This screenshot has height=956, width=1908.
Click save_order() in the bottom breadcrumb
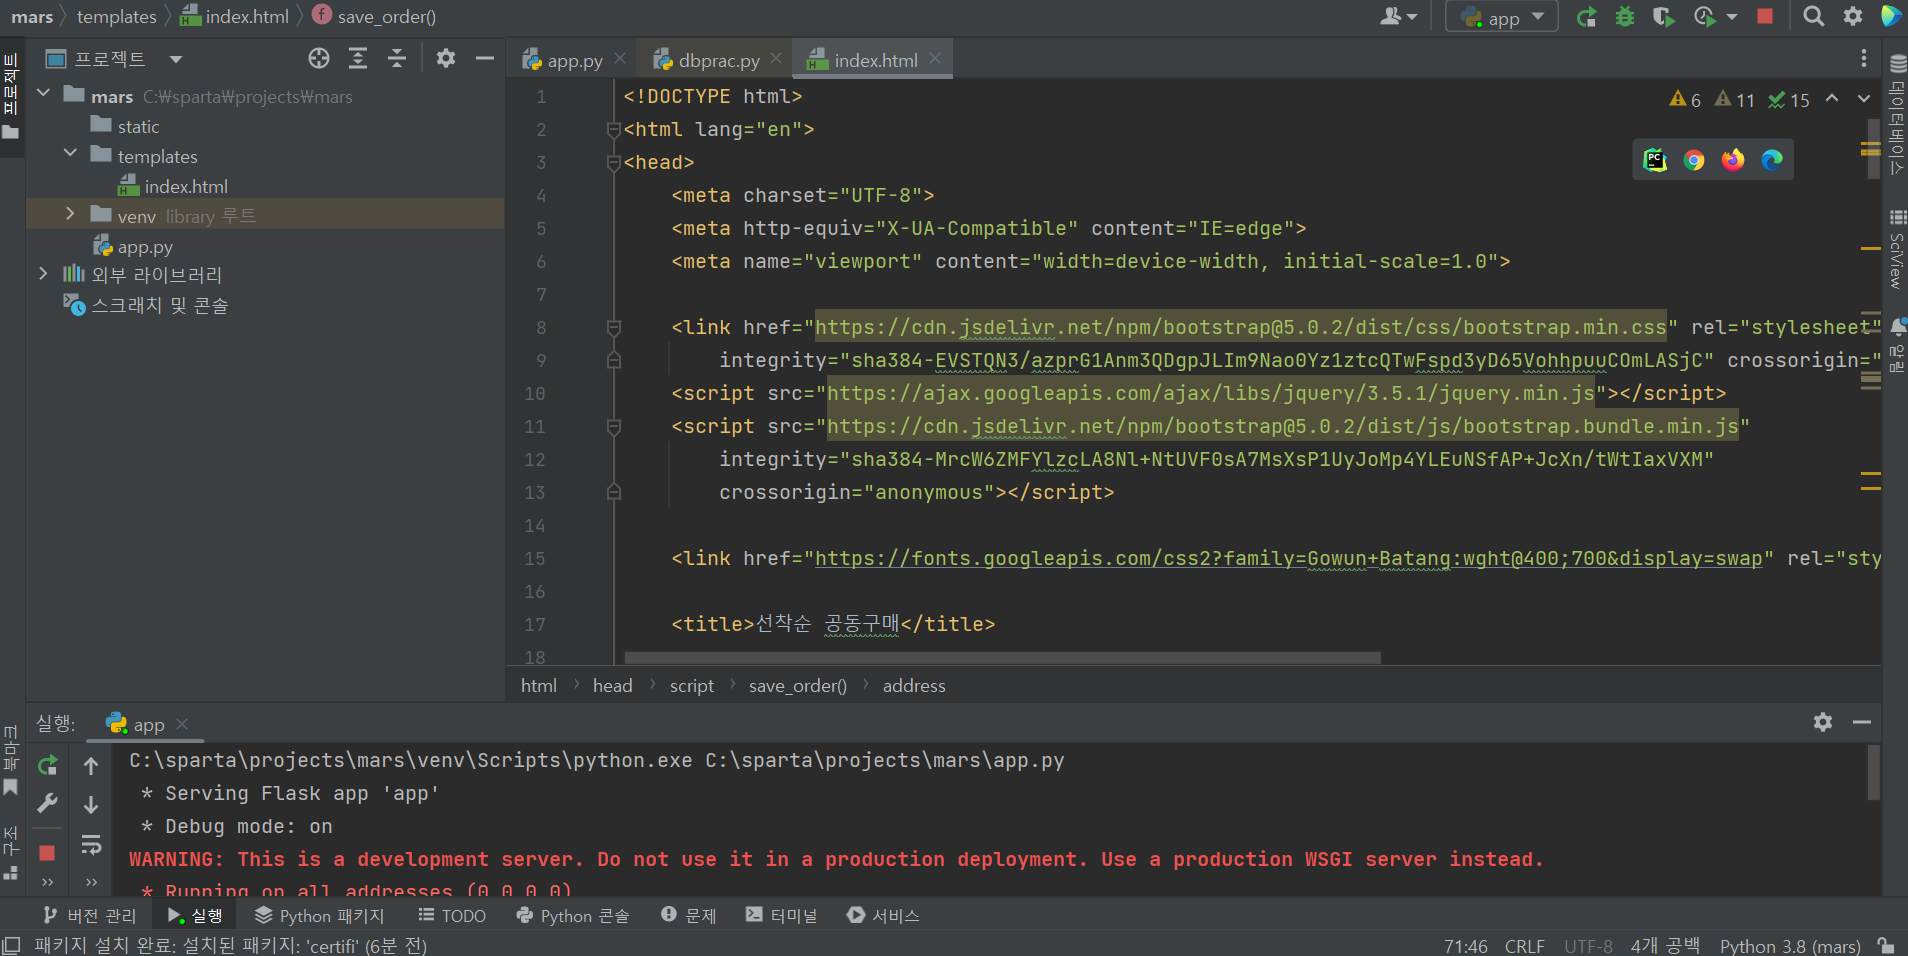(798, 686)
